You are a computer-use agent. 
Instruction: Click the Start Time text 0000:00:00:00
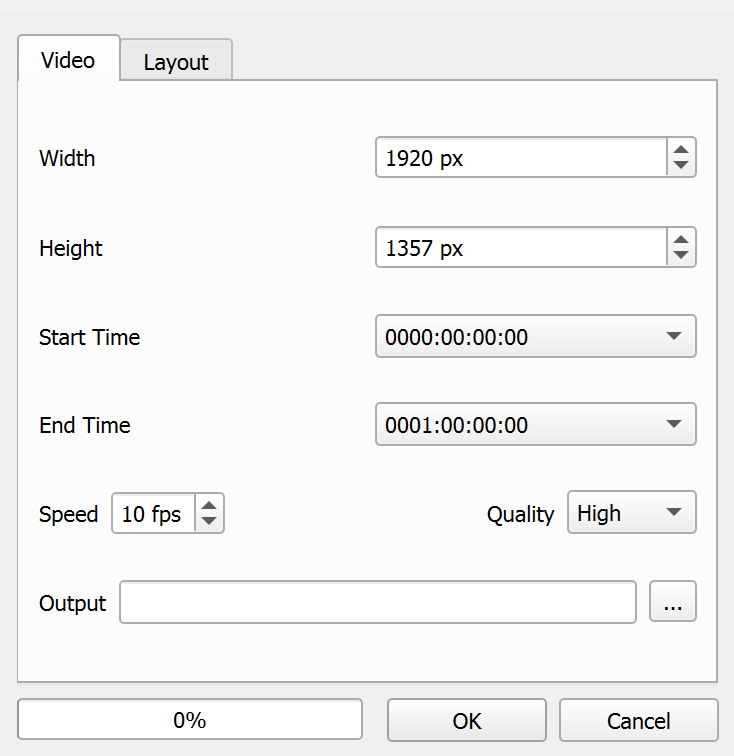(x=456, y=338)
